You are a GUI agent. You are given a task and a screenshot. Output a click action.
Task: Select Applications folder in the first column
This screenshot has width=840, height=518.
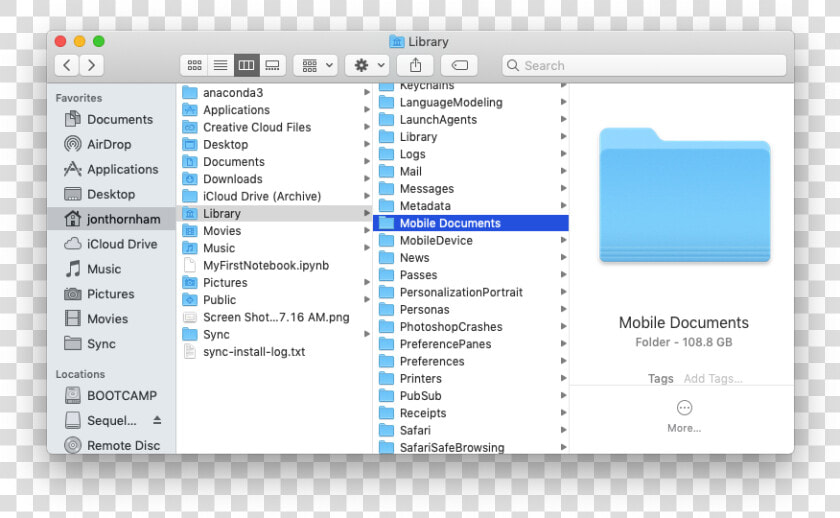point(274,110)
